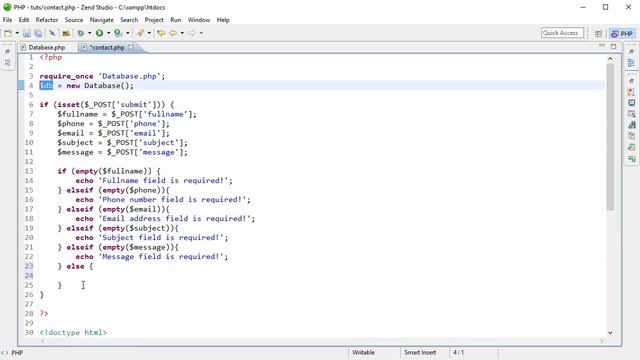The width and height of the screenshot is (640, 360).
Task: Open the dropdown arrow next to New
Action: (x=17, y=33)
